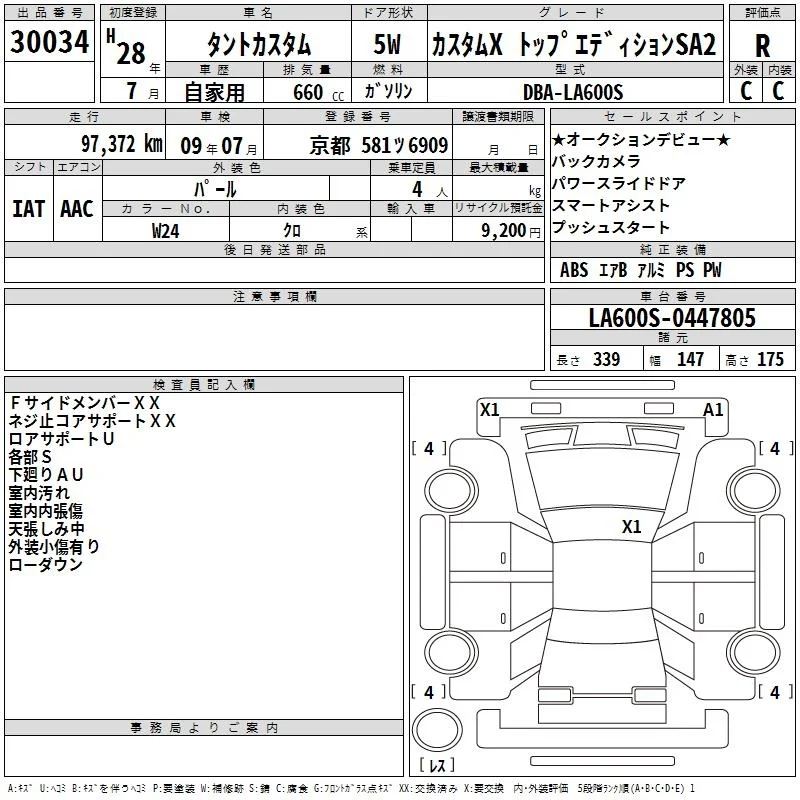This screenshot has width=800, height=800.
Task: Click the A1 damage mark on diagram
Action: pos(713,409)
